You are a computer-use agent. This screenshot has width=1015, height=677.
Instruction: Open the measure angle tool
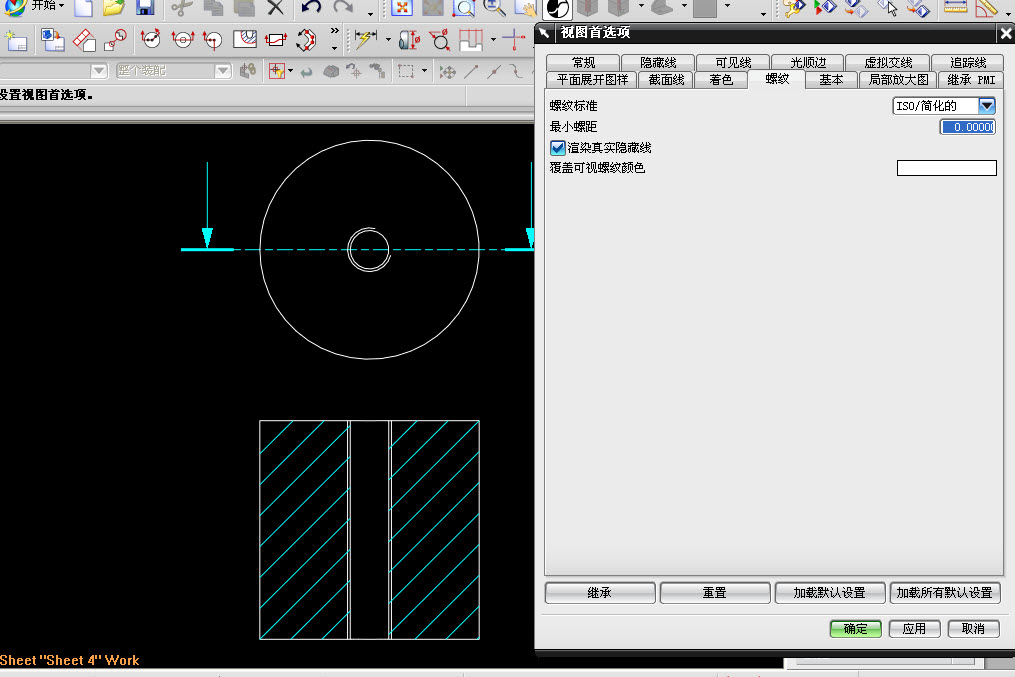(986, 8)
